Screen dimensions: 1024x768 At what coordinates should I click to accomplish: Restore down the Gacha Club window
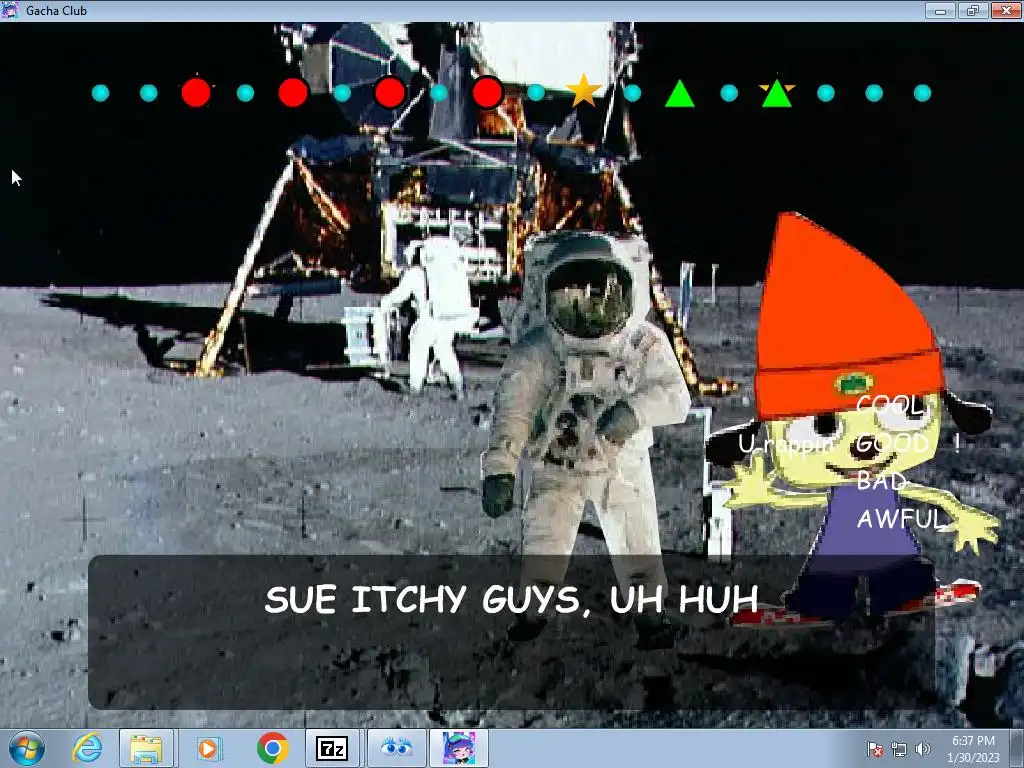(x=973, y=10)
